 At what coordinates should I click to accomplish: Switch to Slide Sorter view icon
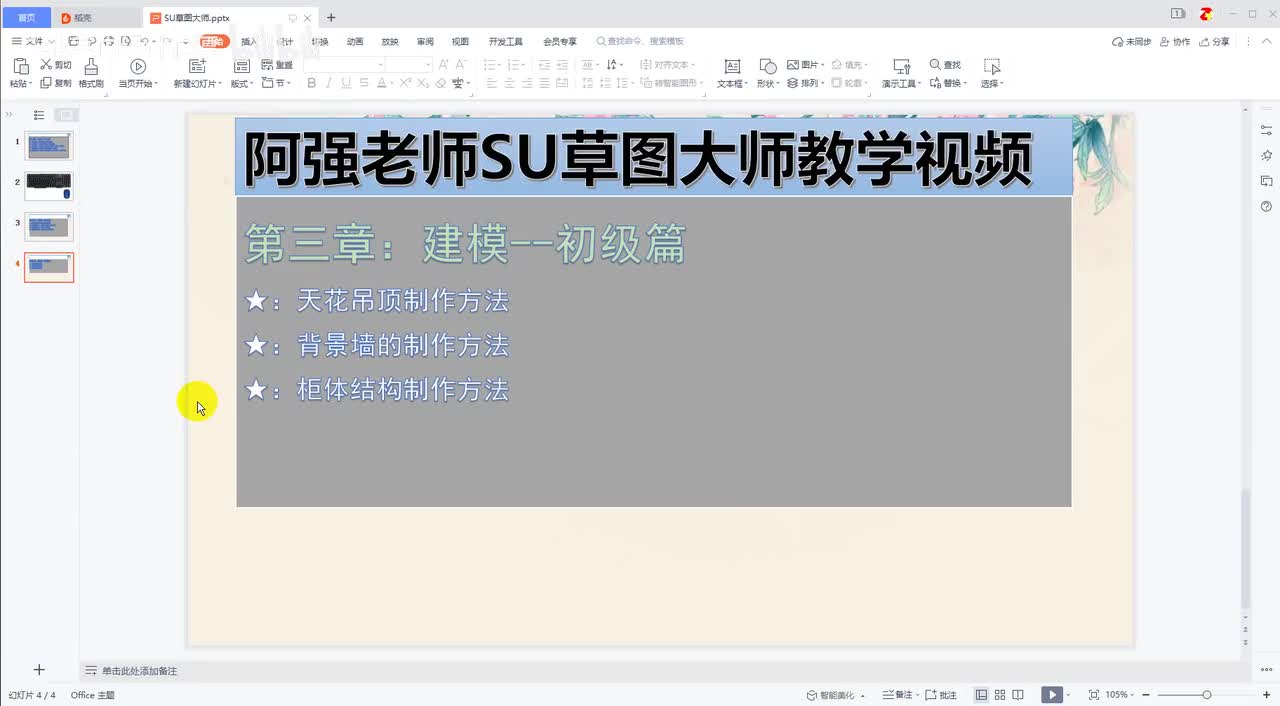[1000, 695]
